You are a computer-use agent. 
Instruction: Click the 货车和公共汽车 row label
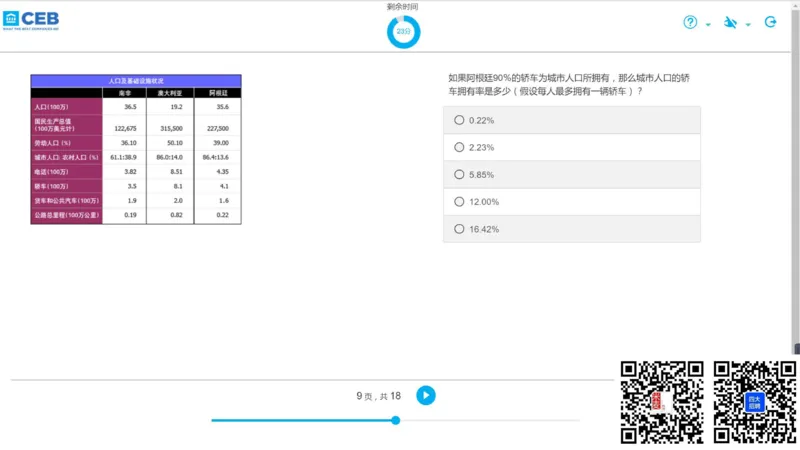[x=66, y=201]
